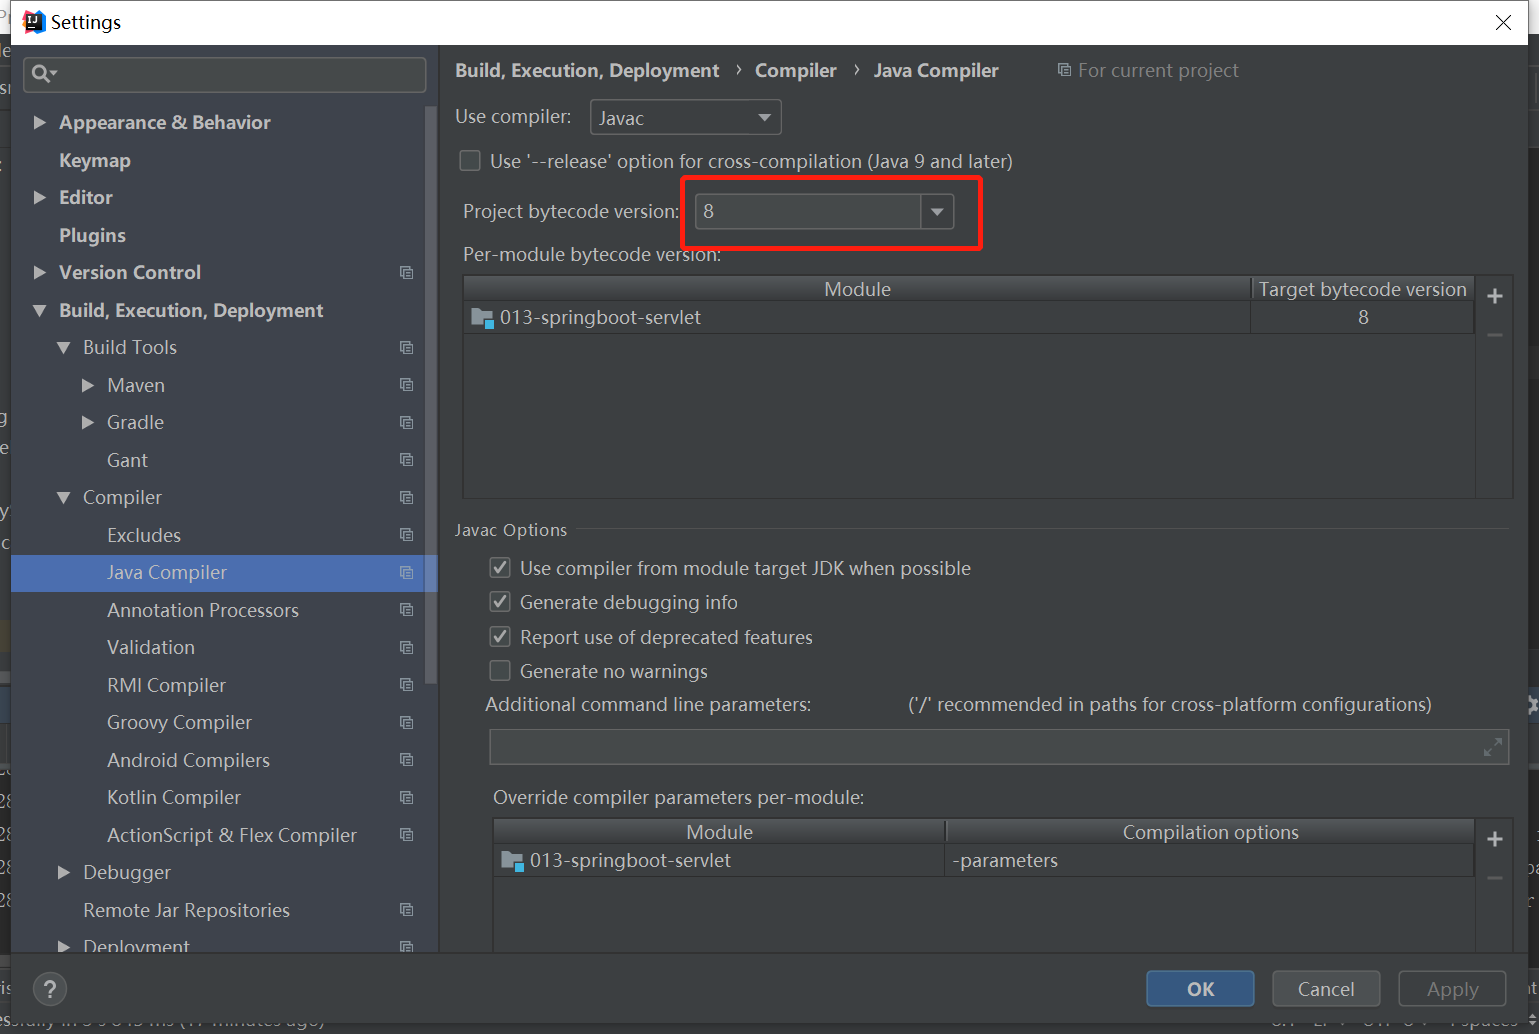Click the project-level icon beside Excludes

click(x=406, y=535)
